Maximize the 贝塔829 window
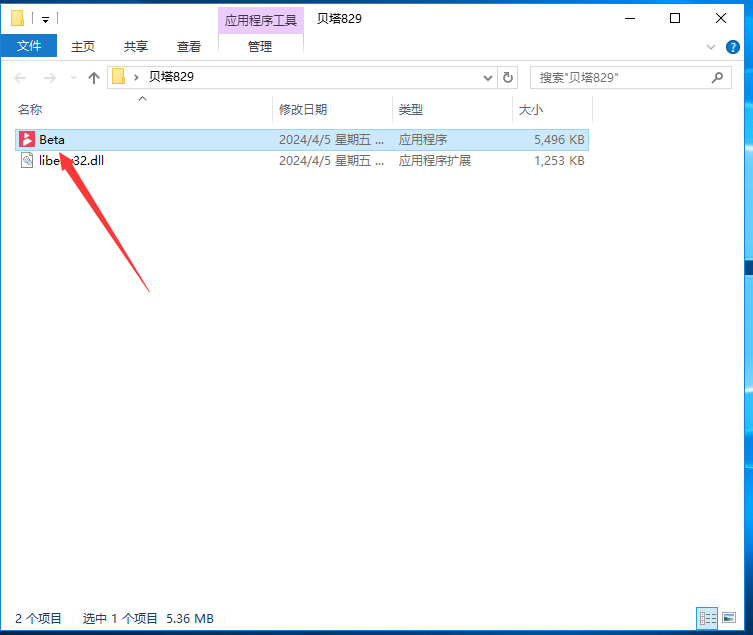 [x=675, y=18]
